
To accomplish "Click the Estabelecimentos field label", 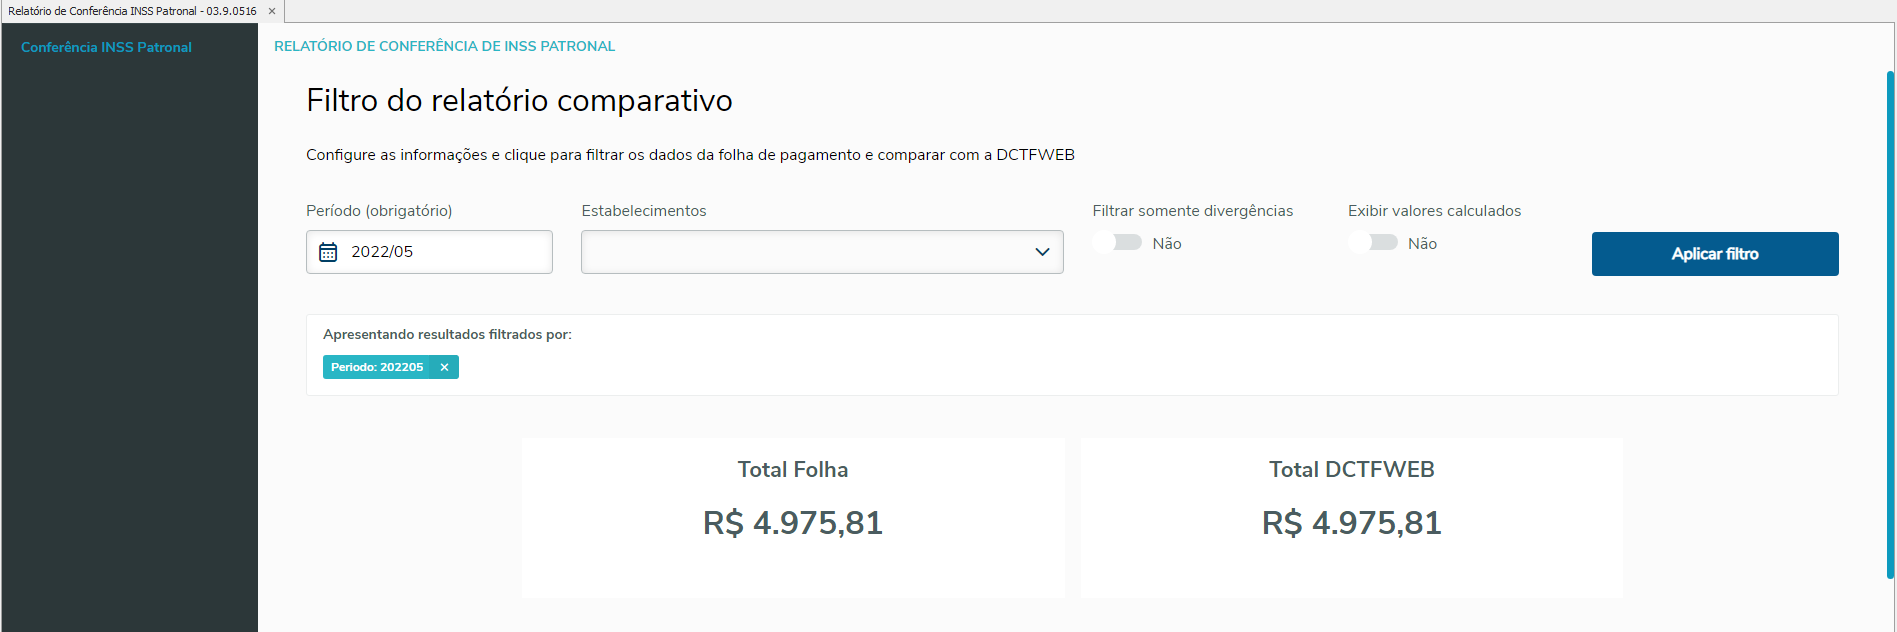I will tap(644, 211).
